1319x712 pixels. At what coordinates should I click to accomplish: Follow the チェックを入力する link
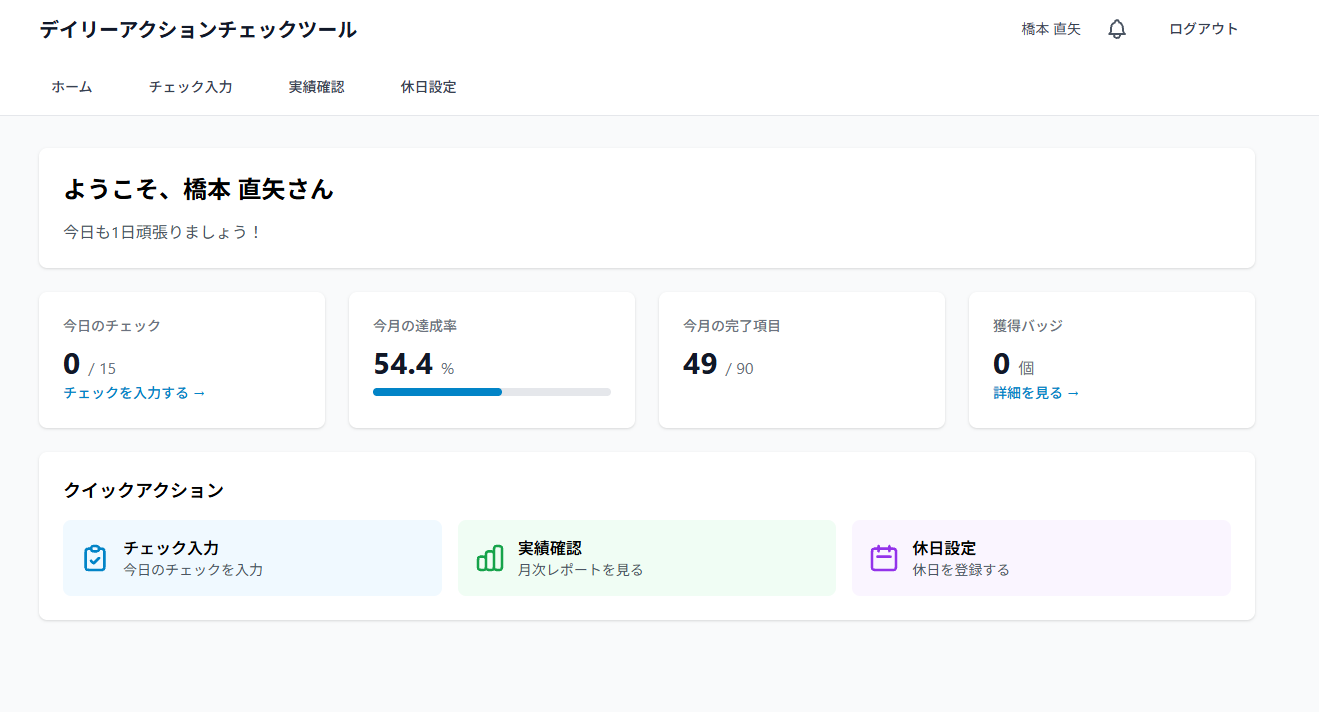coord(134,393)
